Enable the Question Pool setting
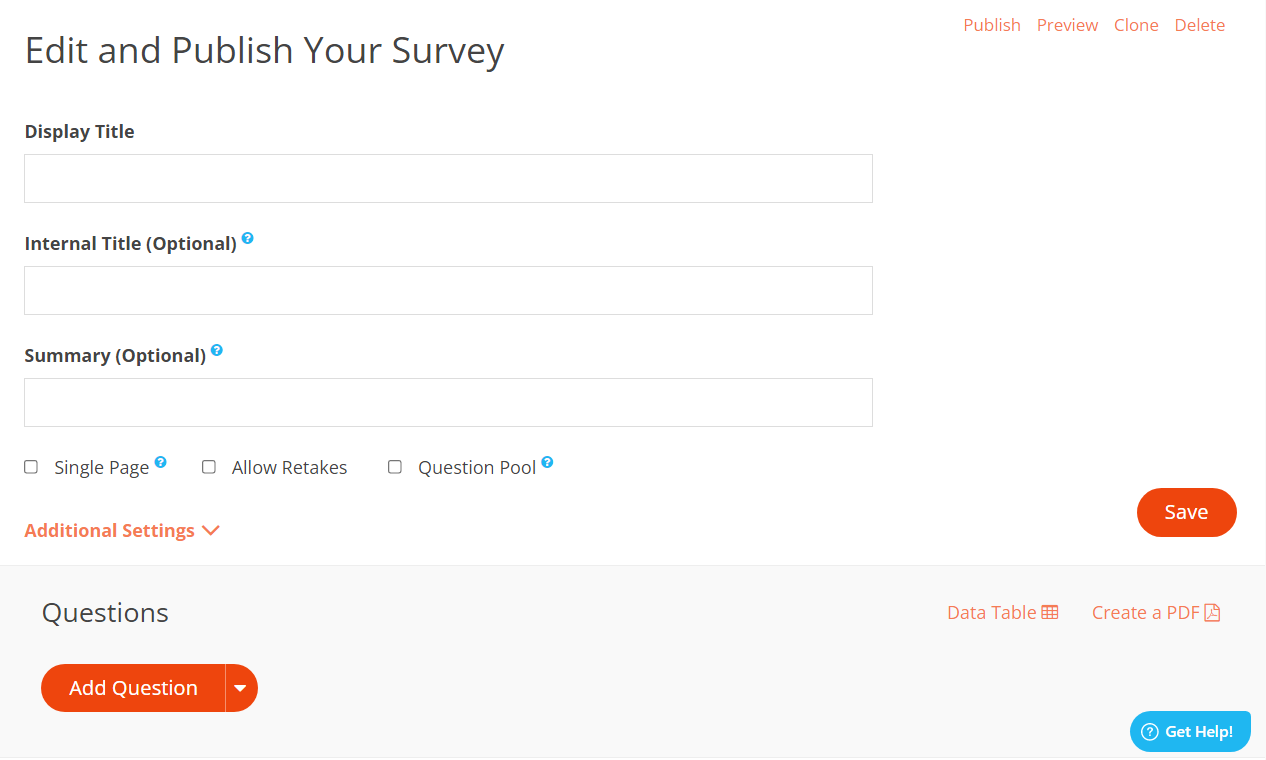 click(x=394, y=466)
